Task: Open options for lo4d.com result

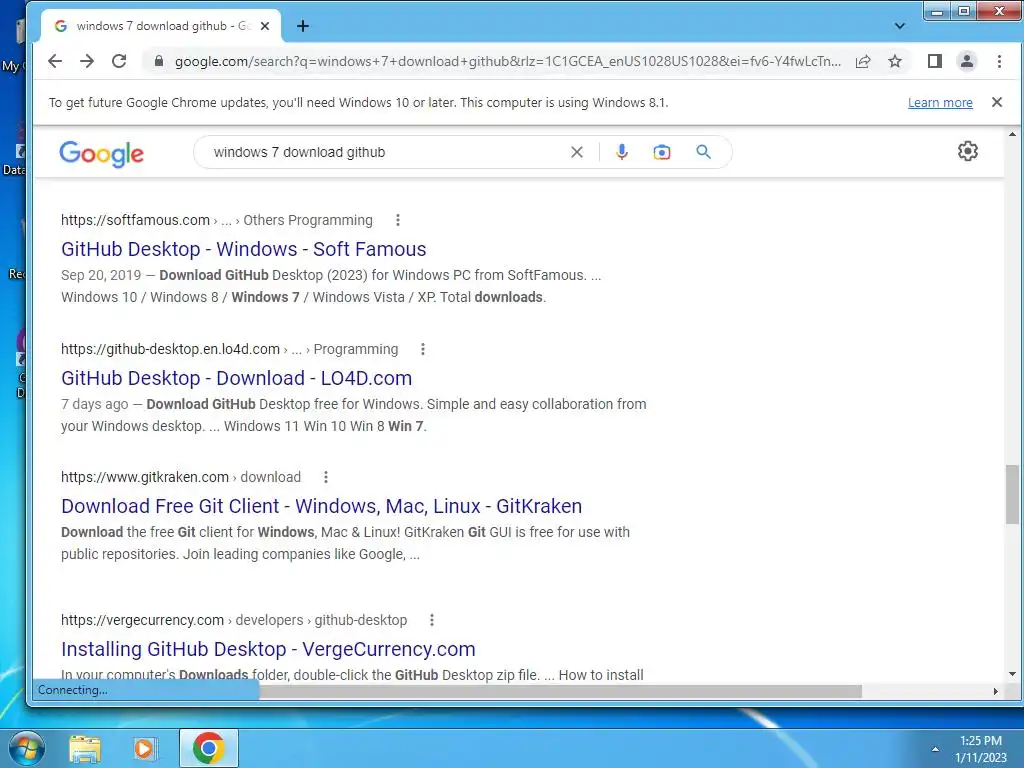Action: 423,349
